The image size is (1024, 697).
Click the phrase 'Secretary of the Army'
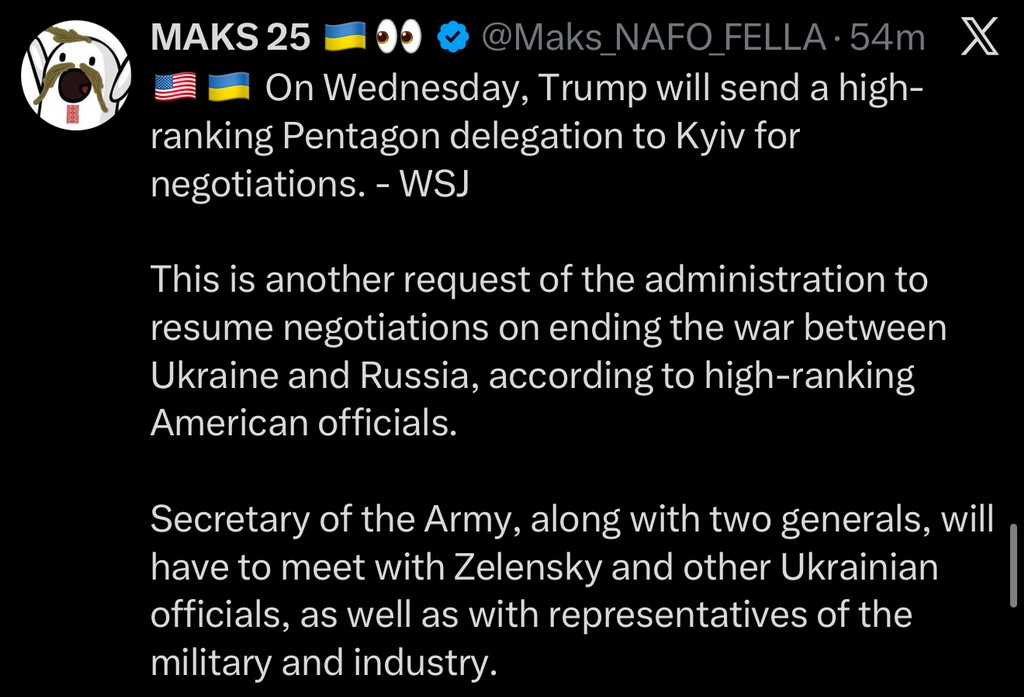click(x=335, y=520)
